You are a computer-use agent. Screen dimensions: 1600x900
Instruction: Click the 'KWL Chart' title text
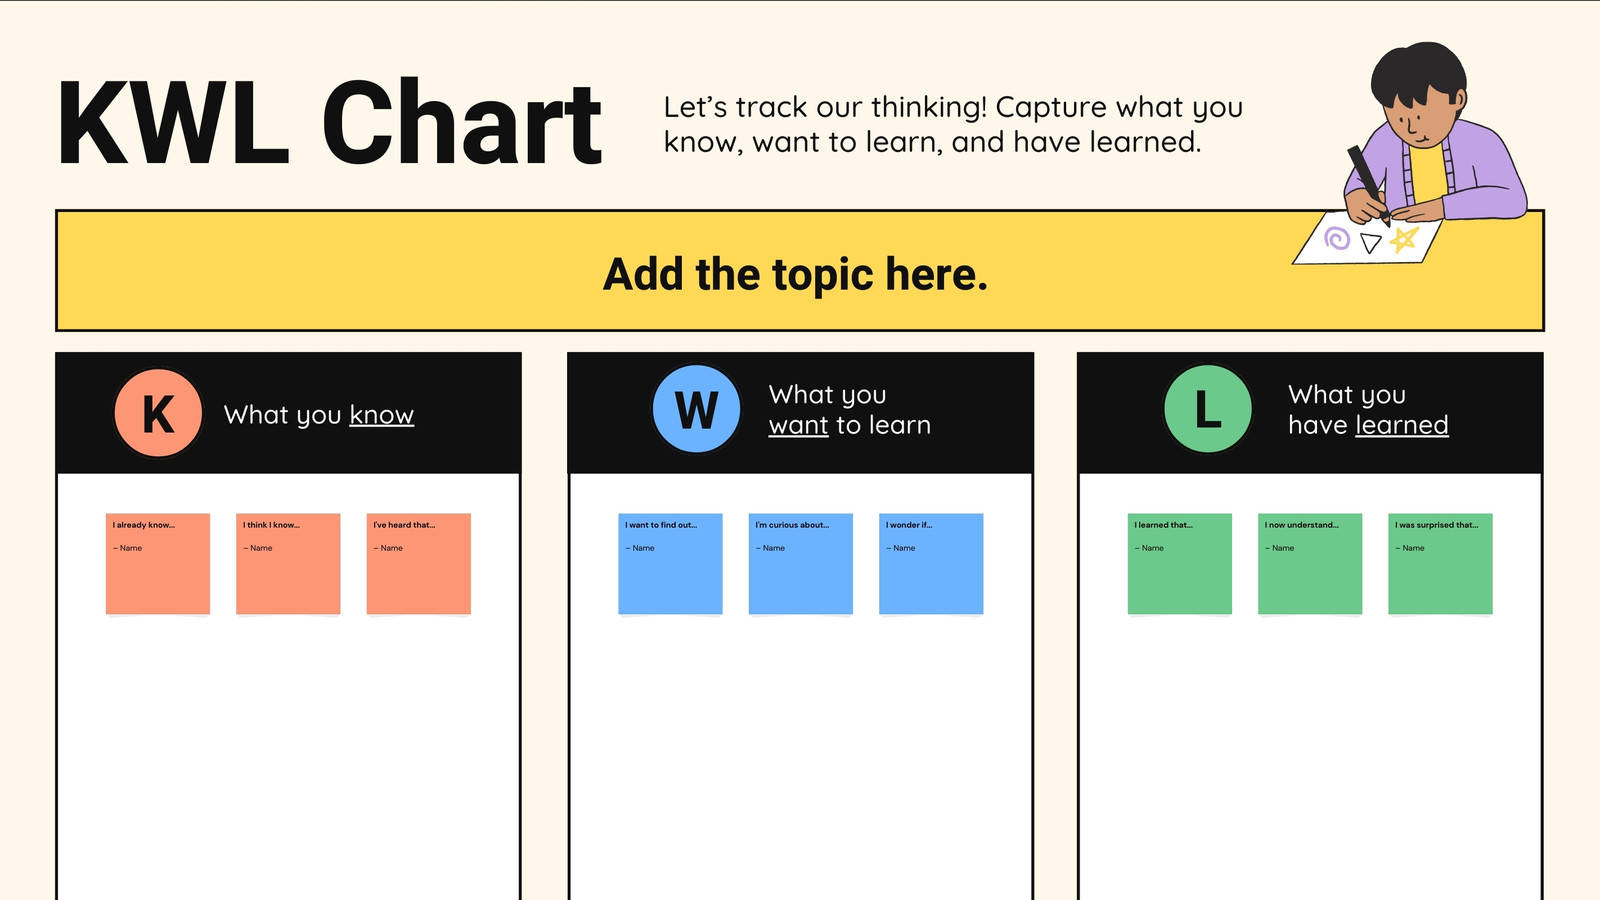[x=330, y=123]
